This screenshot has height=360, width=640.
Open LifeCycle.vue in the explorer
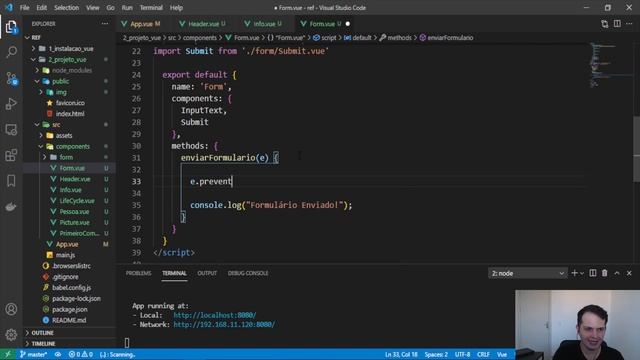click(x=77, y=201)
